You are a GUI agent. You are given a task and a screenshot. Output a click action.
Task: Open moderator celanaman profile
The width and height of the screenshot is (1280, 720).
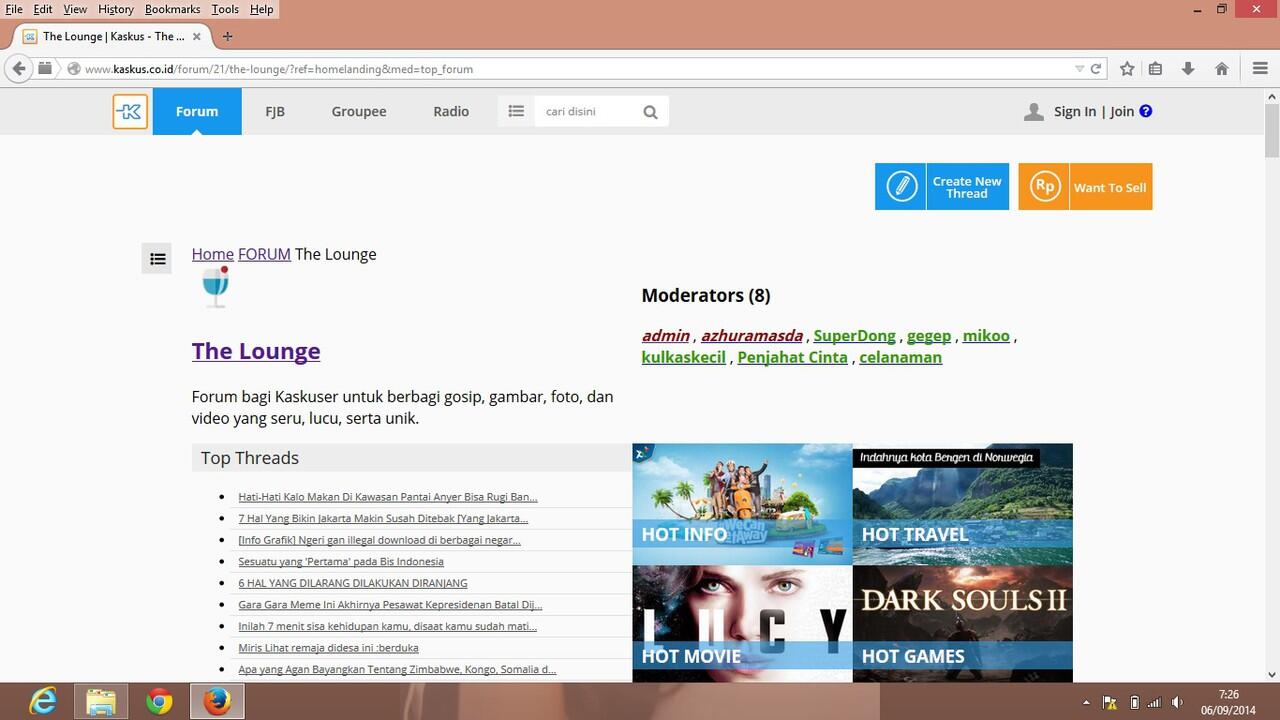(x=900, y=357)
